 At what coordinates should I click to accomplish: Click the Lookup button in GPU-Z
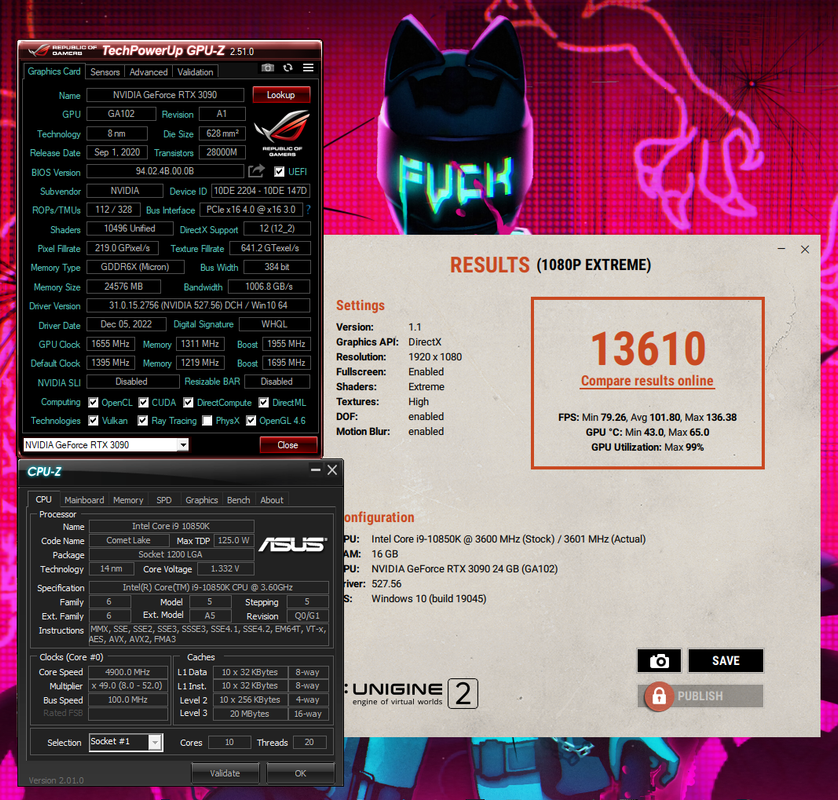pyautogui.click(x=281, y=95)
